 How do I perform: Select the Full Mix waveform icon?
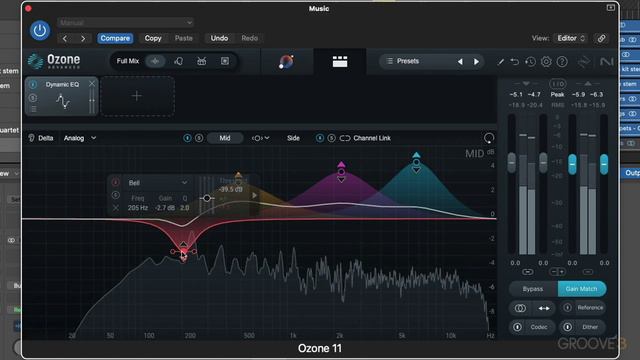pyautogui.click(x=155, y=61)
